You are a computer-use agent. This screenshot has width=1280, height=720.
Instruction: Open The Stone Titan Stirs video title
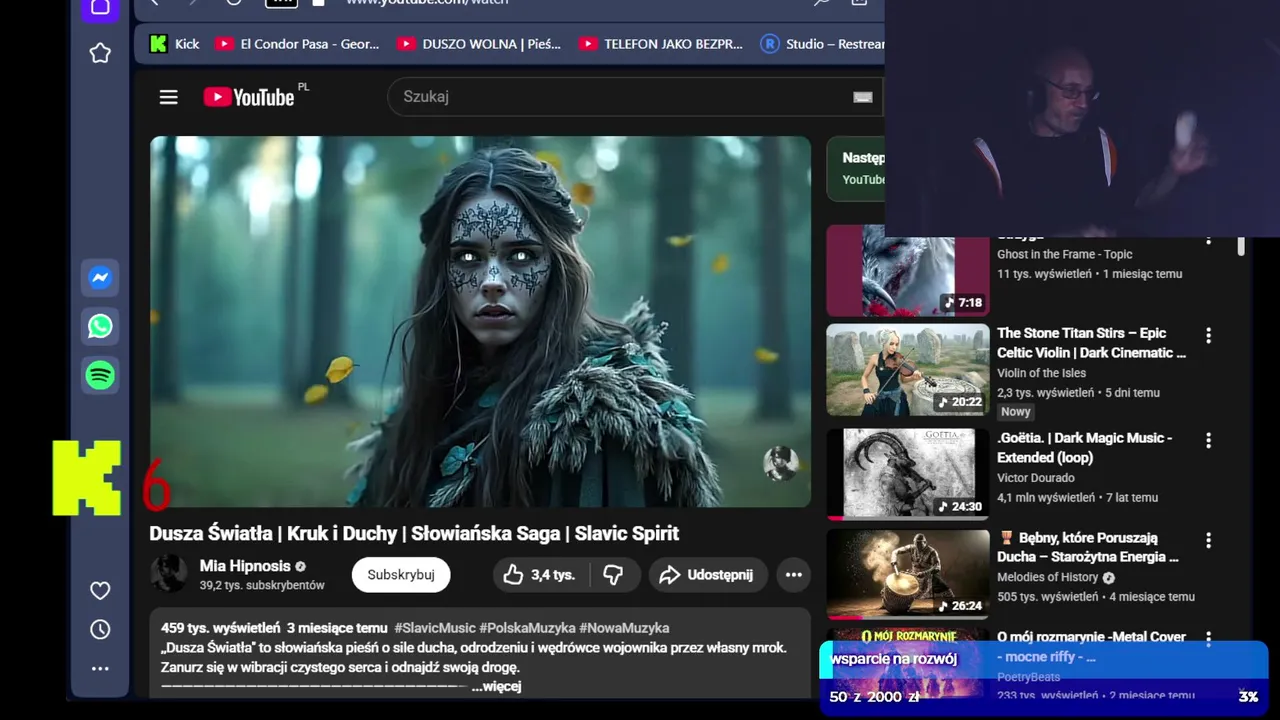click(1092, 343)
